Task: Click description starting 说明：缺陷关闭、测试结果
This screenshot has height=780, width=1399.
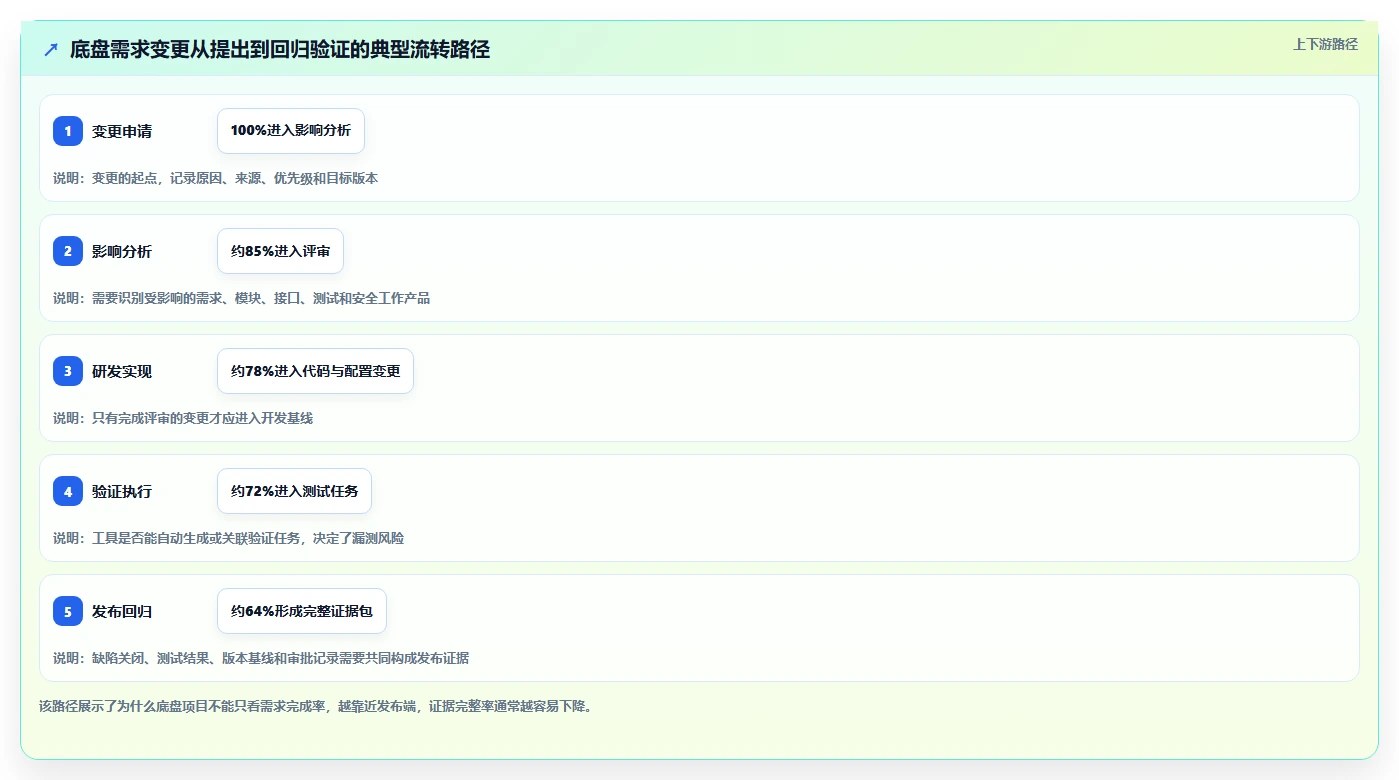Action: coord(261,658)
